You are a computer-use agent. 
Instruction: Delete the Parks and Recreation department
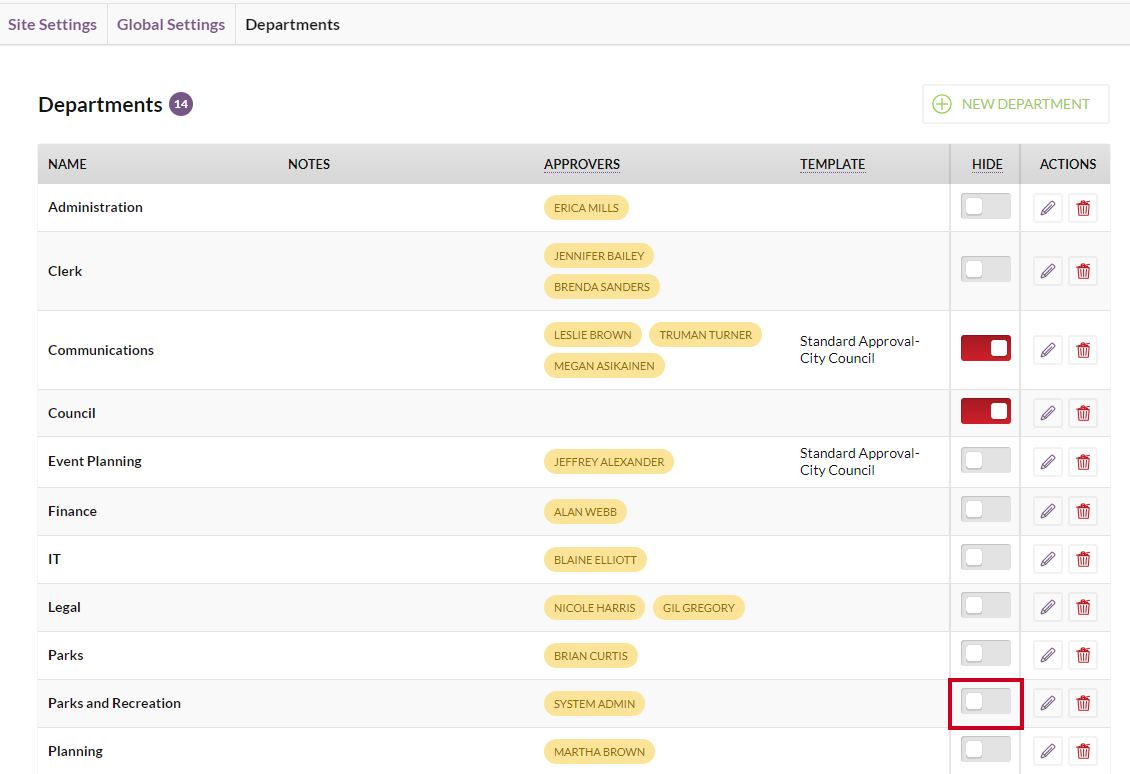pos(1083,703)
